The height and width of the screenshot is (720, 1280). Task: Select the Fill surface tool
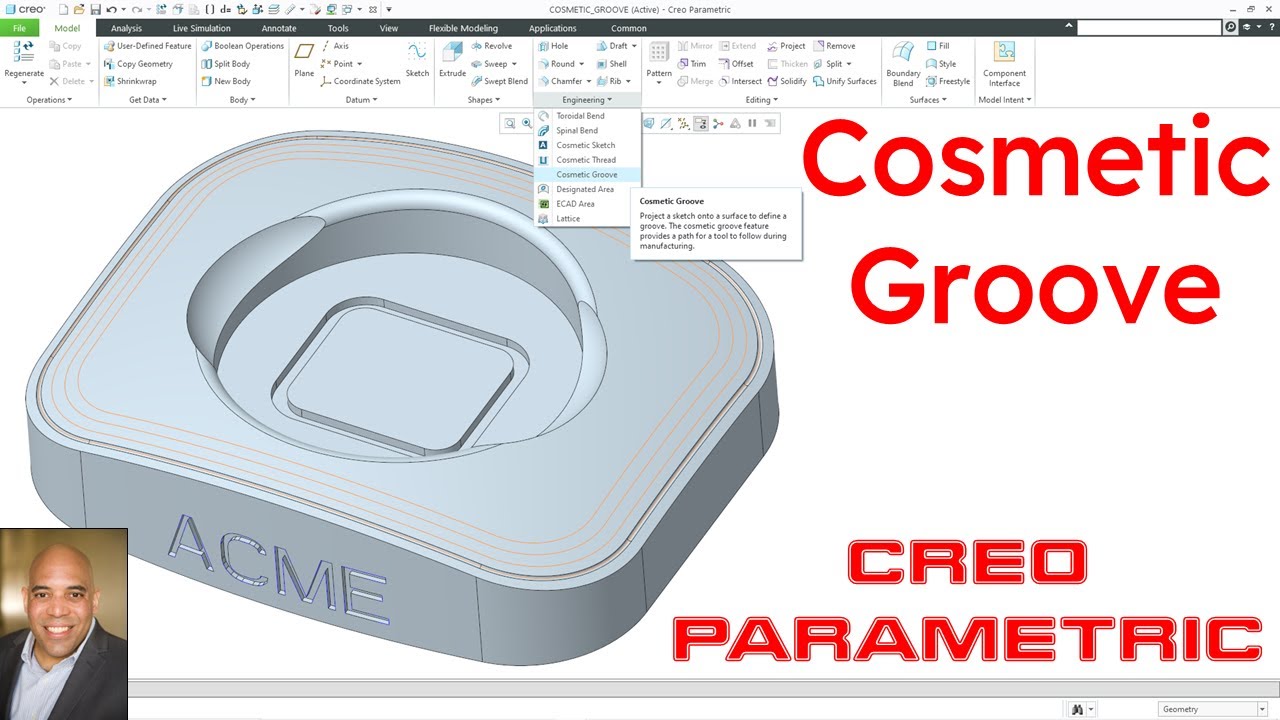tap(938, 46)
